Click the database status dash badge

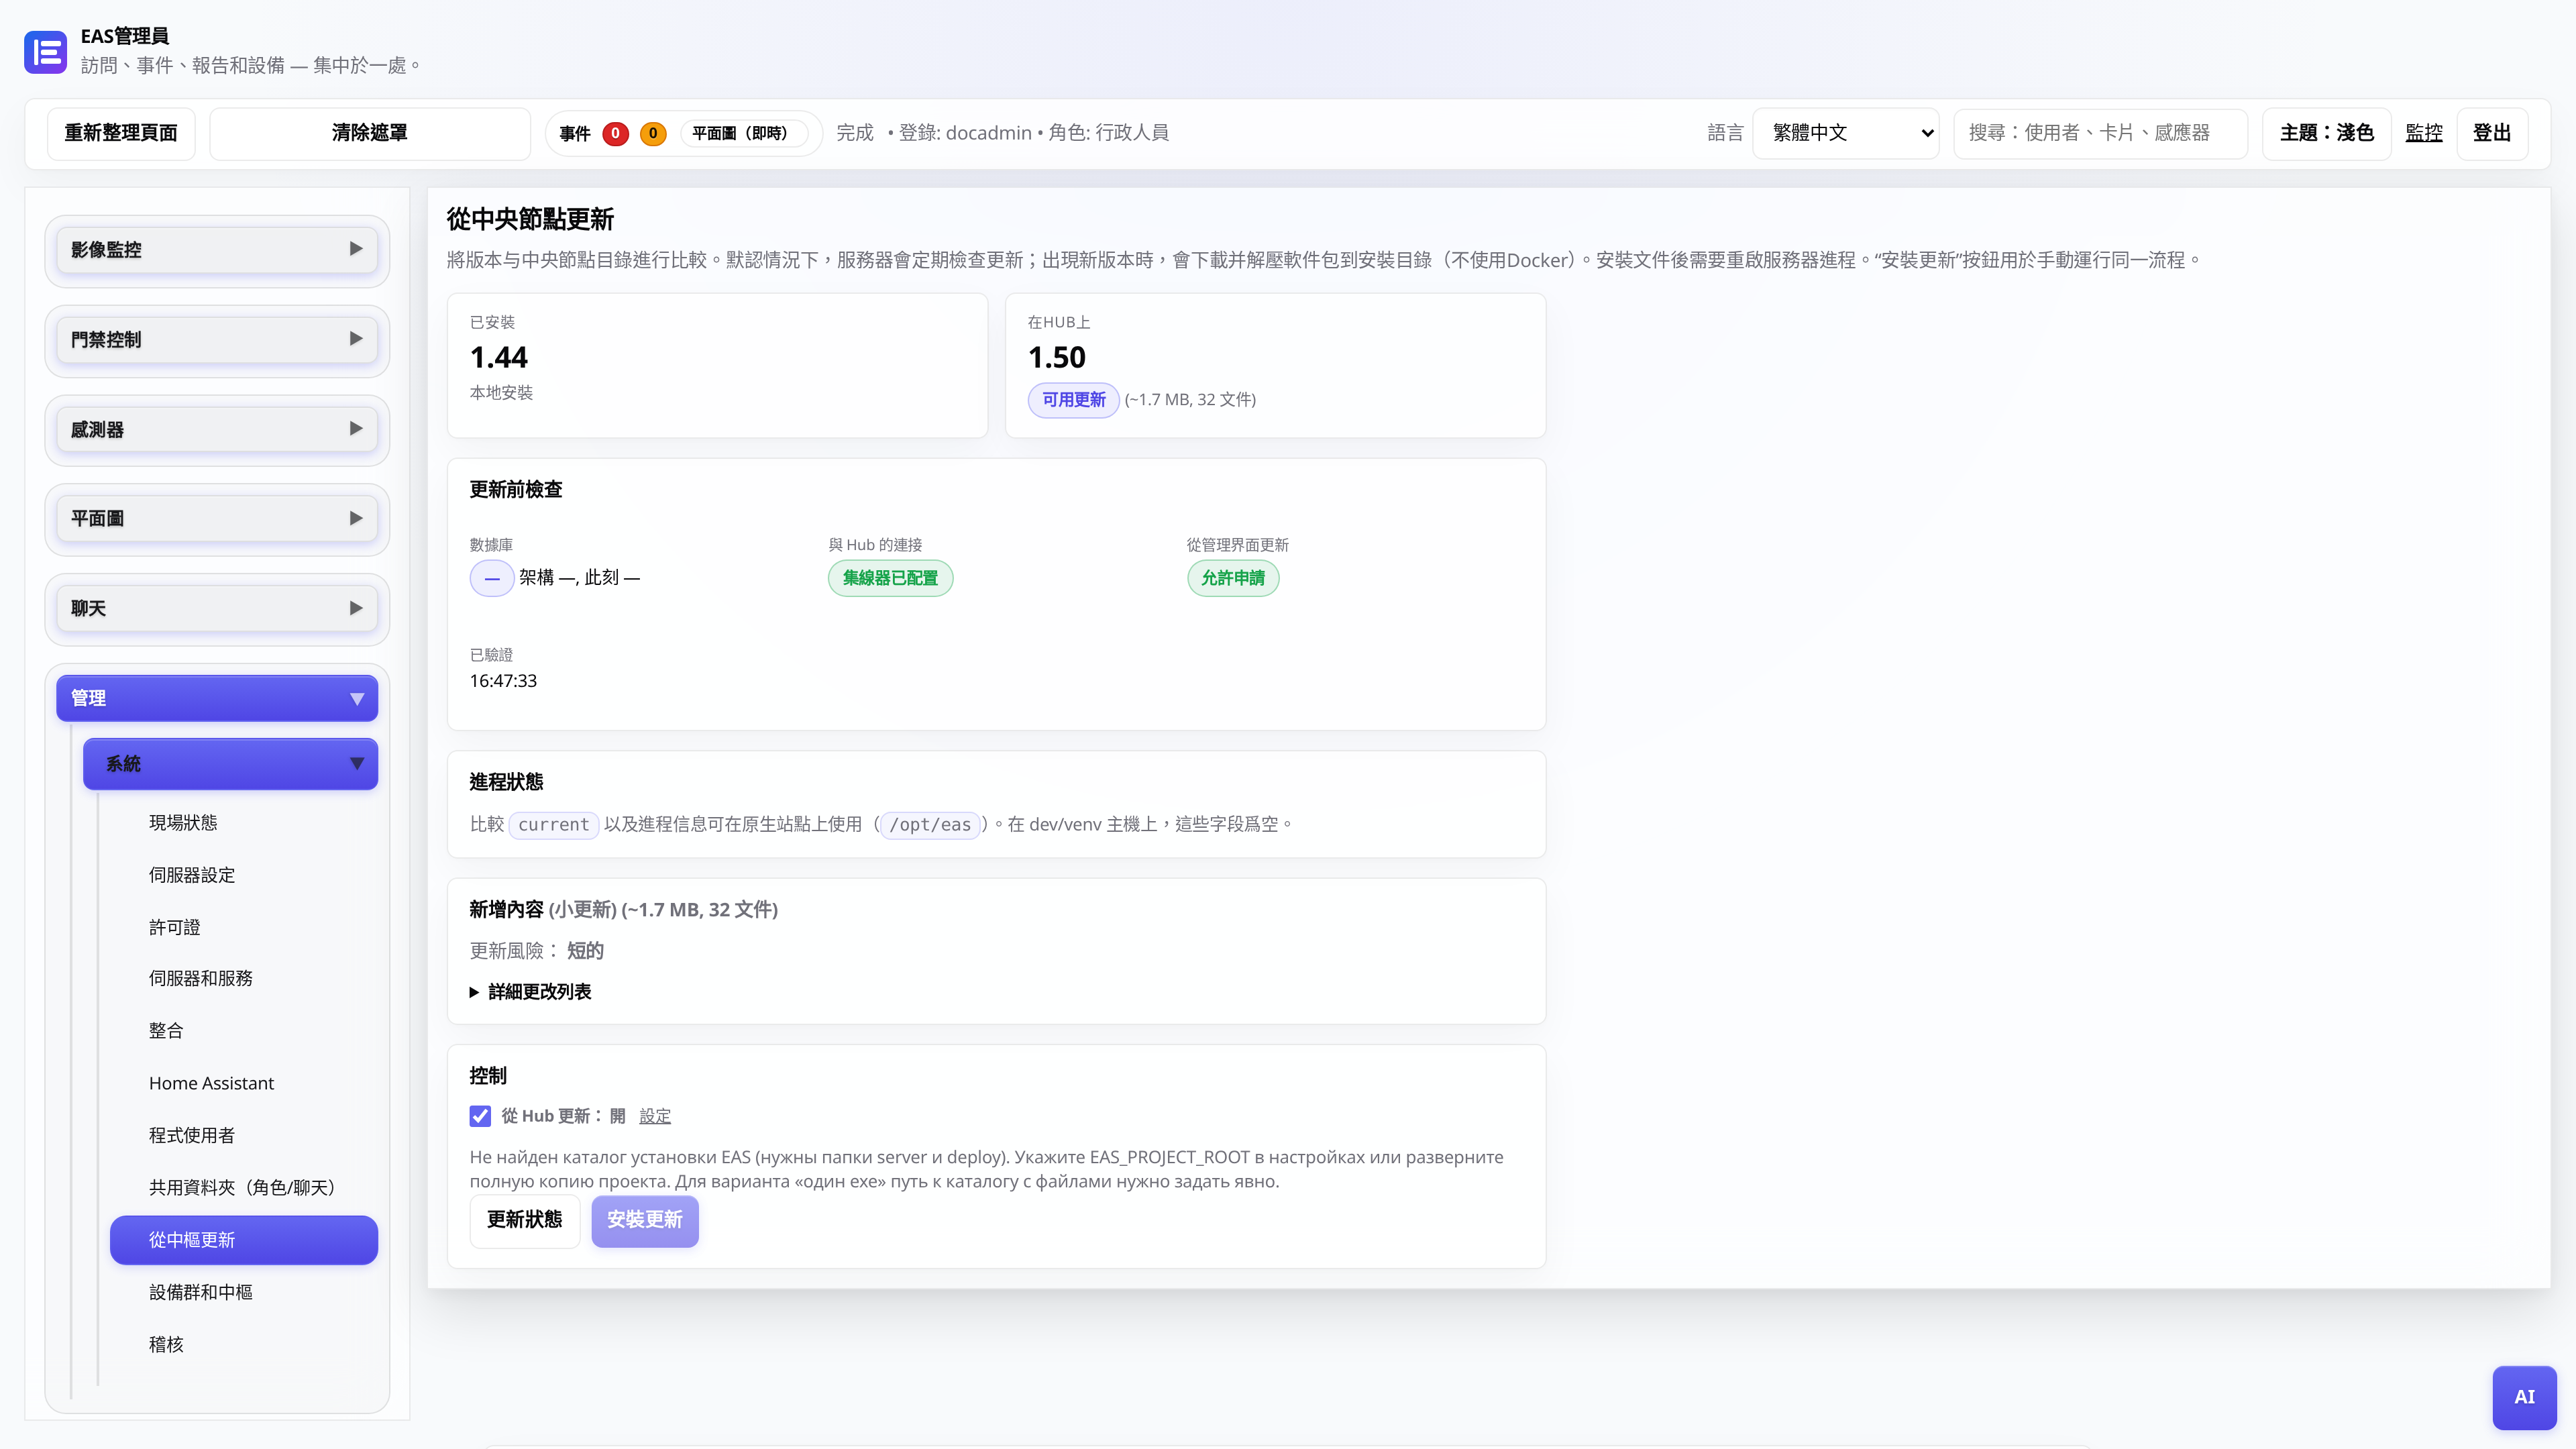pos(491,578)
